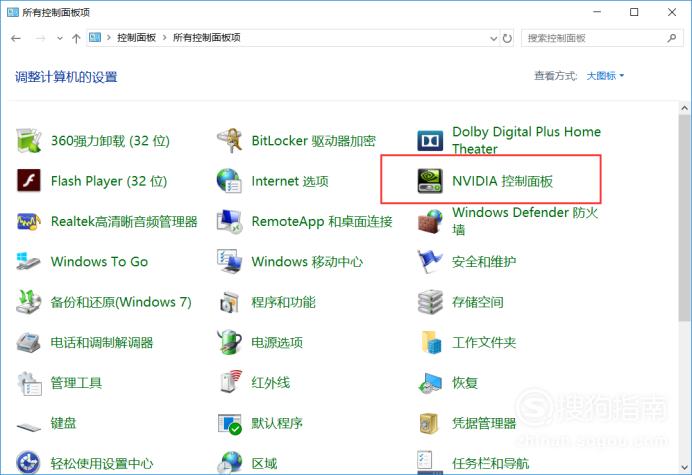Click the 控制面板 breadcrumb

point(136,38)
